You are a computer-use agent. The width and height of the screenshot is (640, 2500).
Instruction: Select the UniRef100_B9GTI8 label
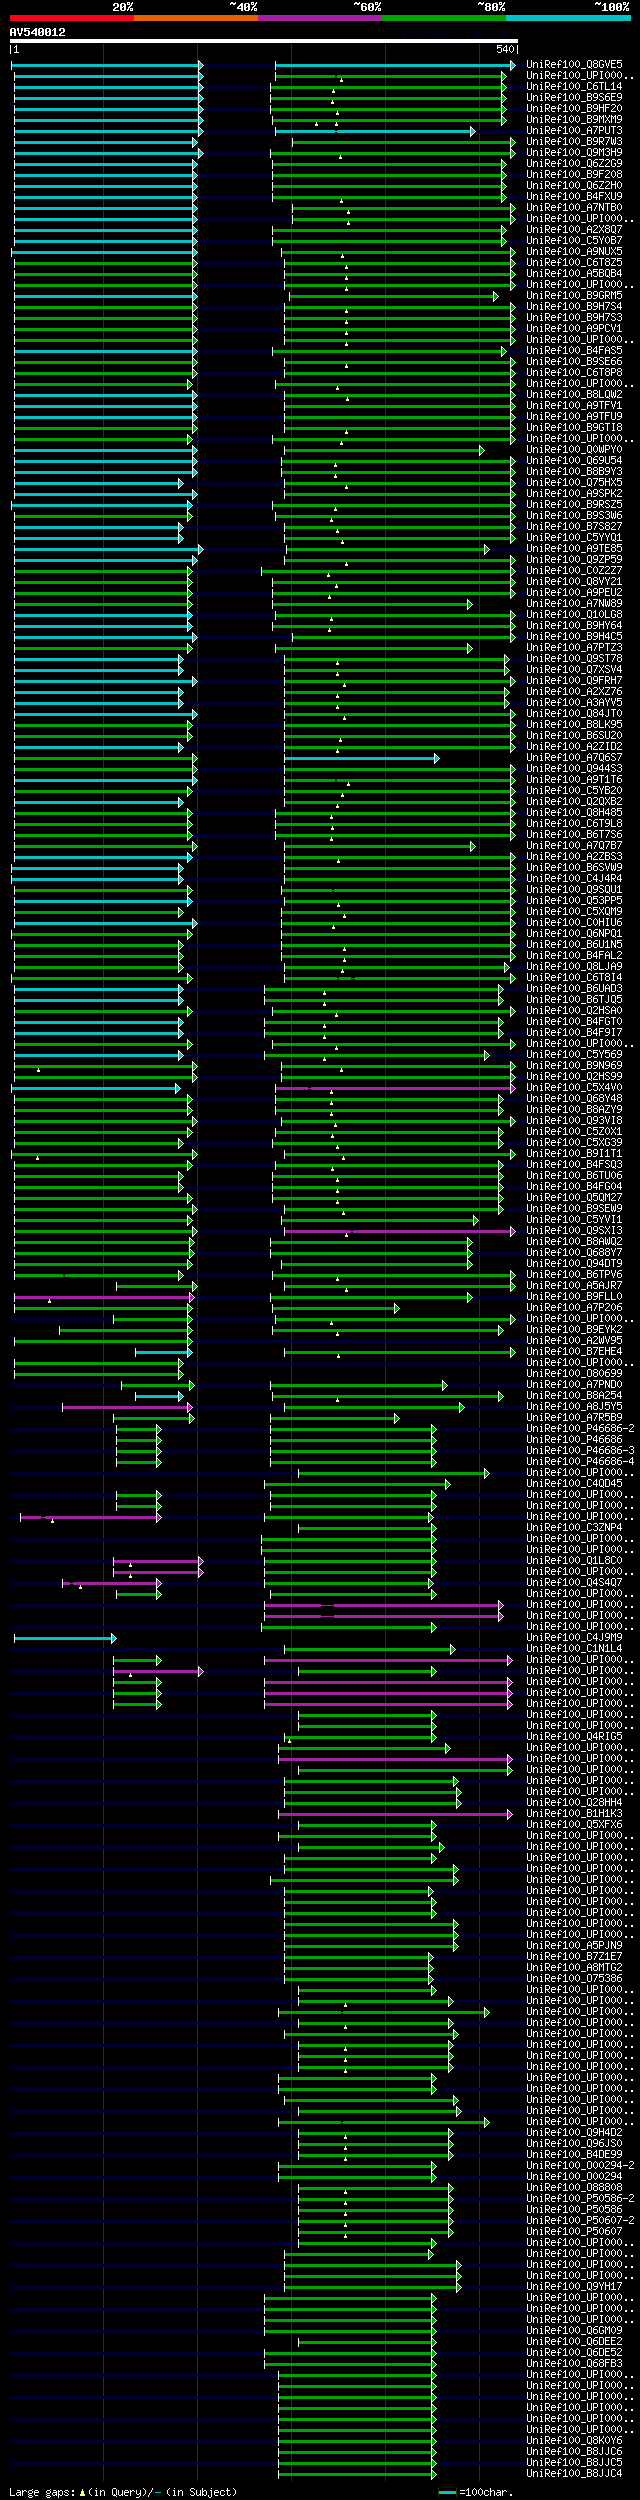pyautogui.click(x=574, y=427)
